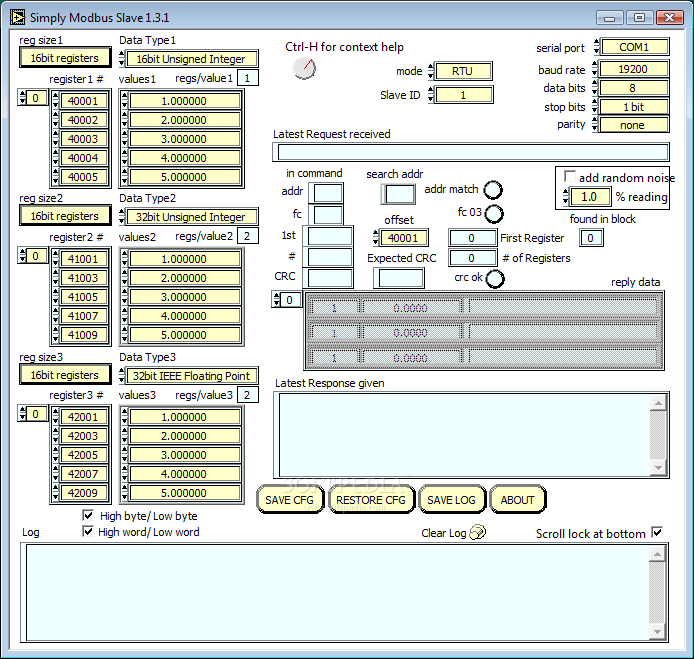Change the data bits 8 selector
This screenshot has height=659, width=694.
[x=633, y=88]
